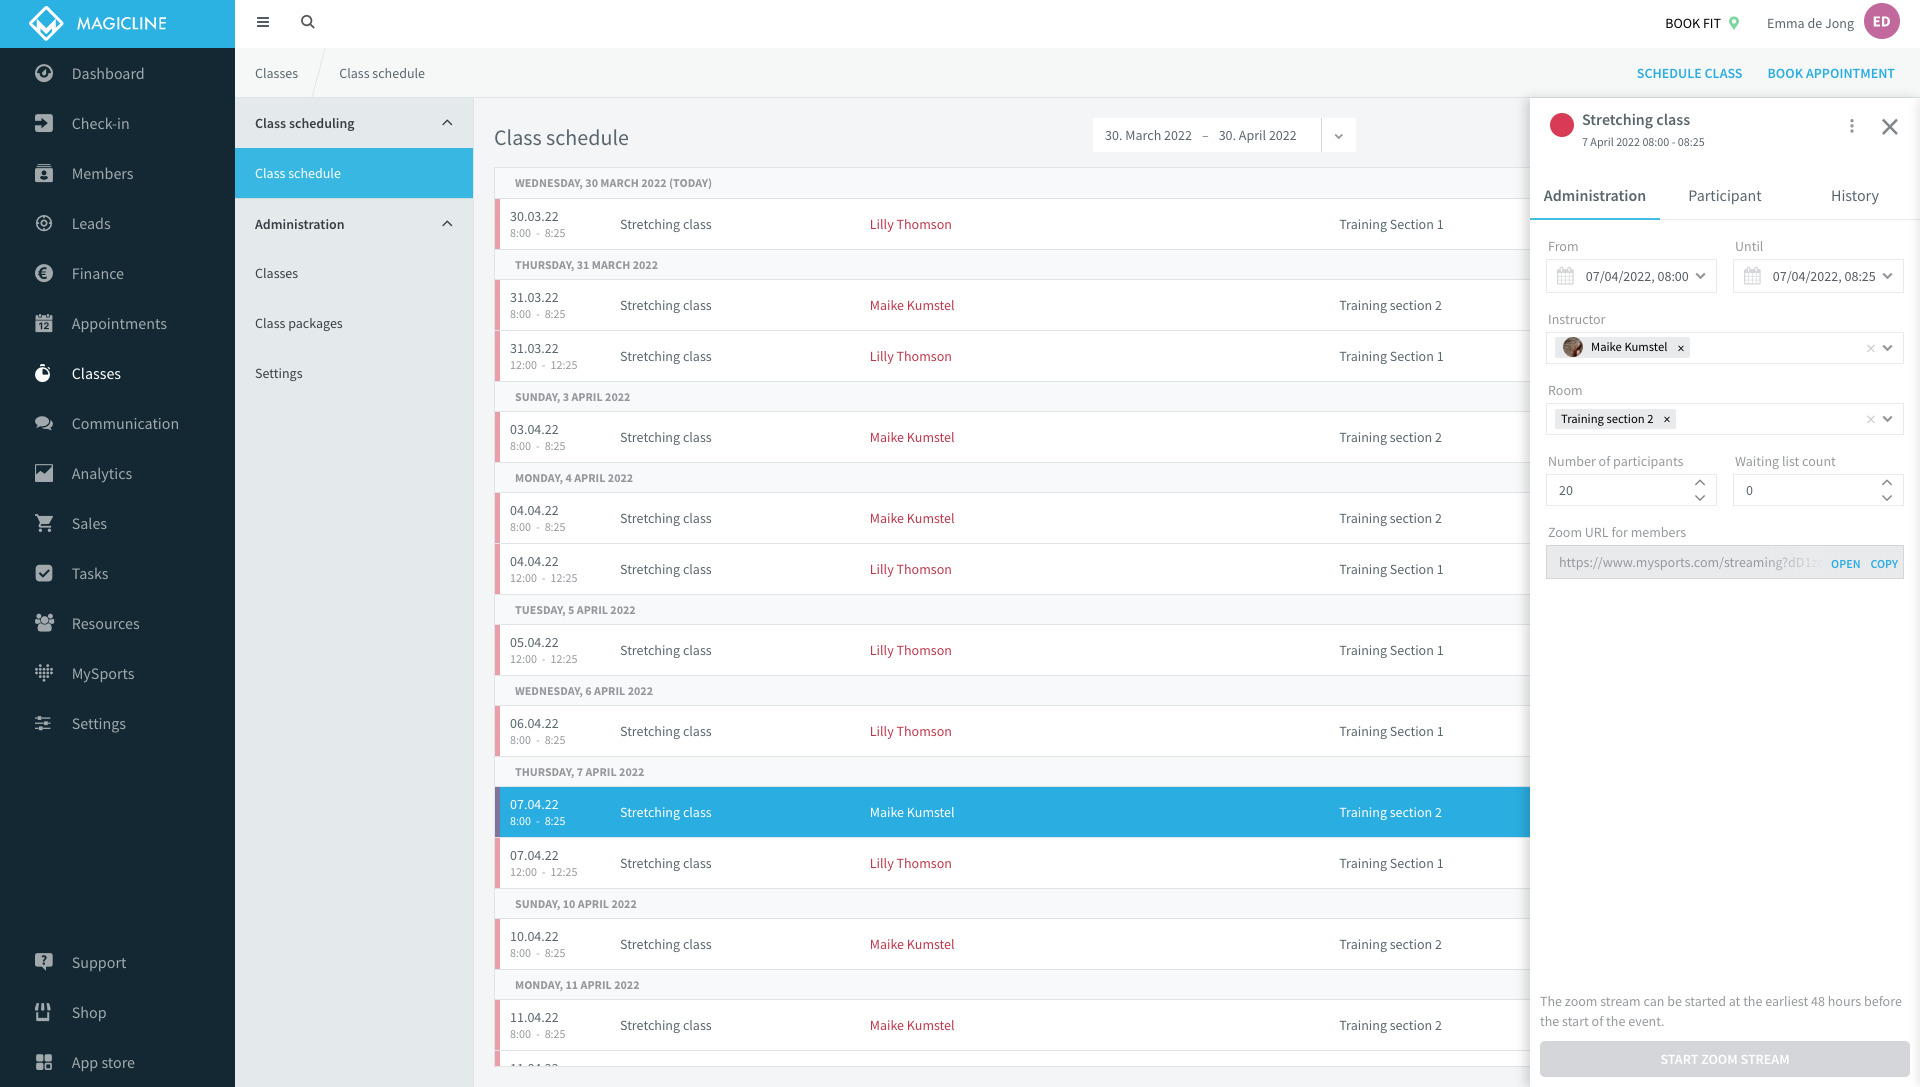Switch to the Participant tab

[1724, 196]
